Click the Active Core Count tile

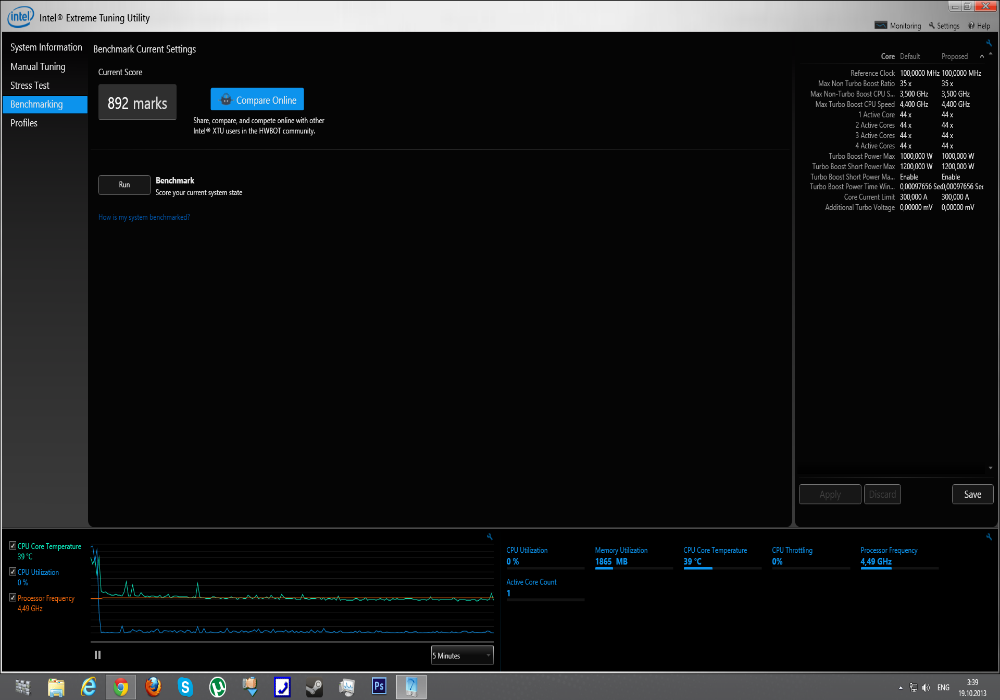pos(545,588)
